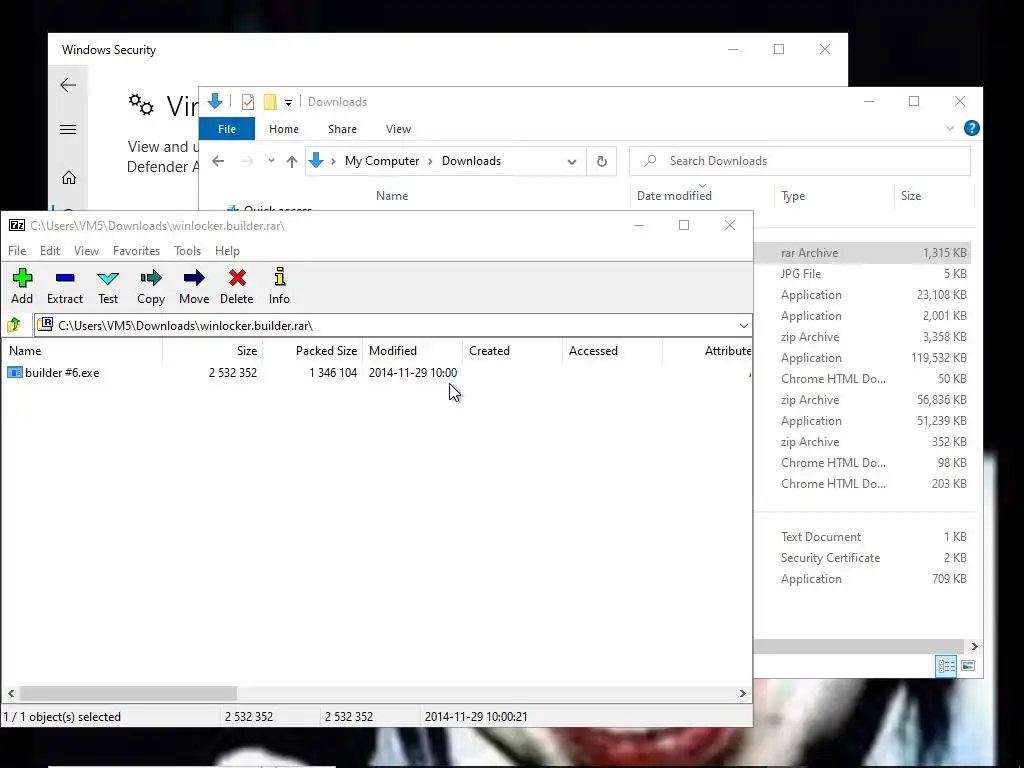Click the Properties quick access toolbar icon
The image size is (1024, 768).
point(248,102)
